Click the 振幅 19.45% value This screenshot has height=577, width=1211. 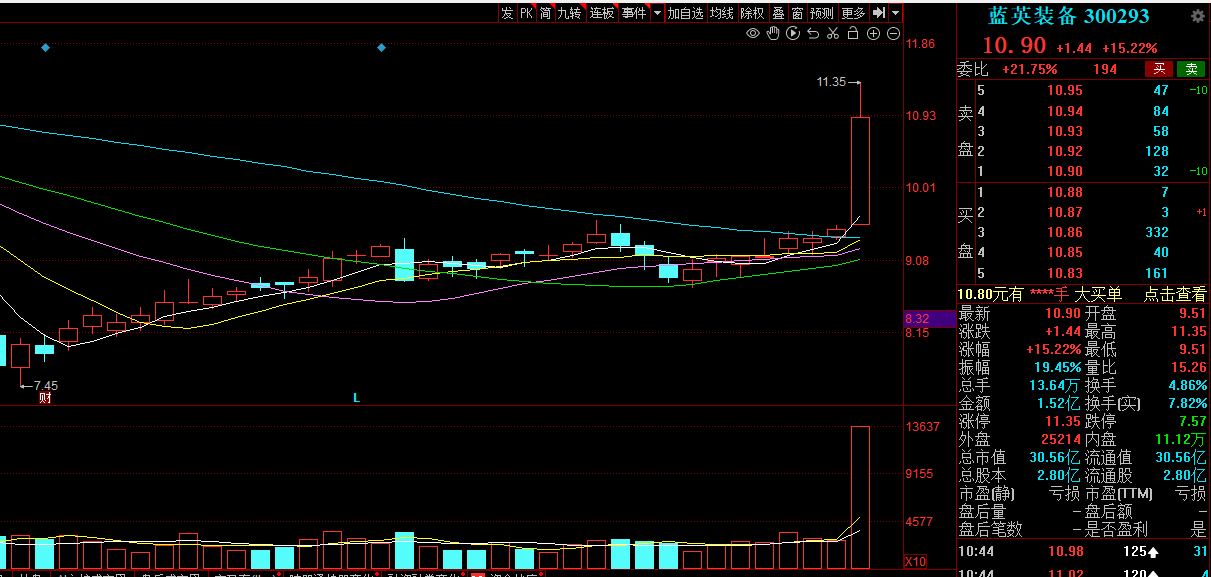pyautogui.click(x=1056, y=367)
